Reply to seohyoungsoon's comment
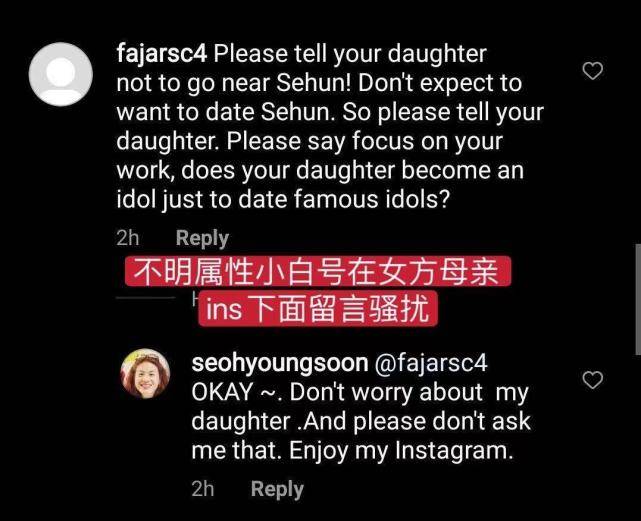This screenshot has height=521, width=641. tap(277, 489)
